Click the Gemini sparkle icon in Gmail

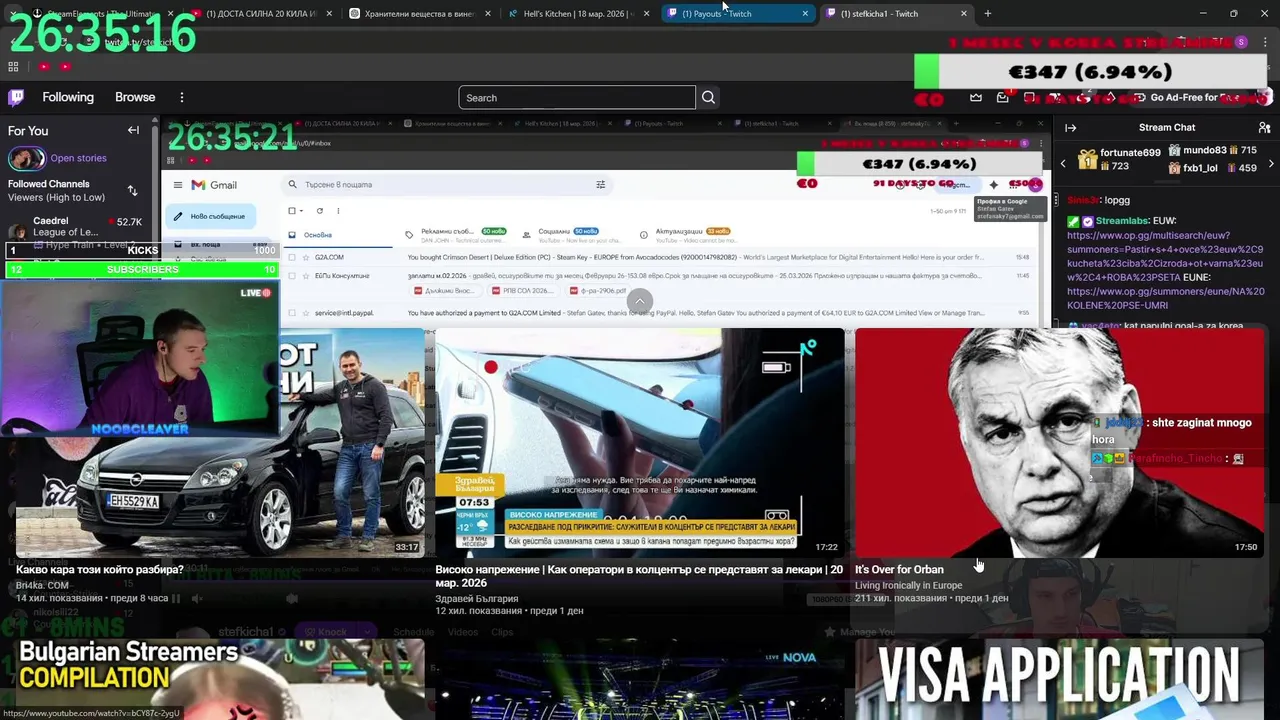993,185
